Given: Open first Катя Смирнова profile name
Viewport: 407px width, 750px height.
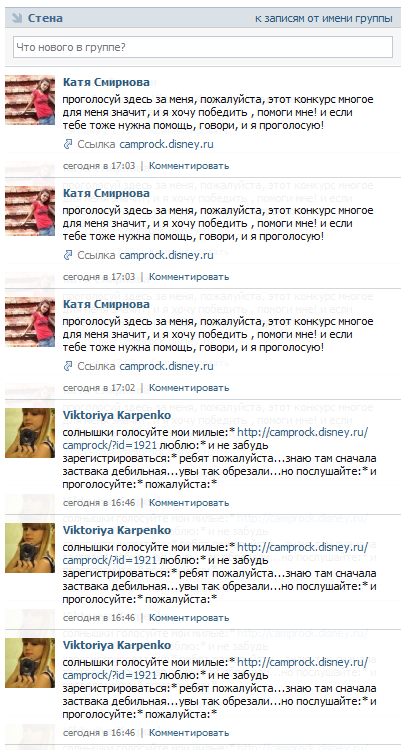Looking at the screenshot, I should pyautogui.click(x=106, y=82).
